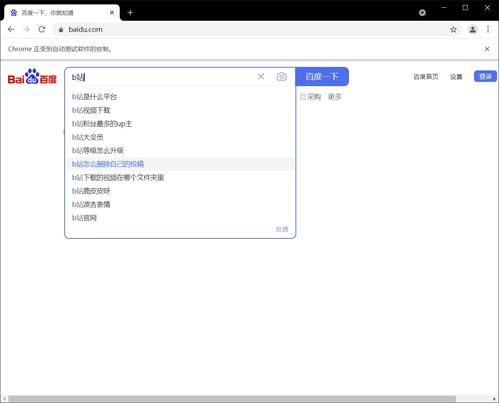Click the site lock icon in address bar
Image resolution: width=499 pixels, height=403 pixels.
coord(61,30)
